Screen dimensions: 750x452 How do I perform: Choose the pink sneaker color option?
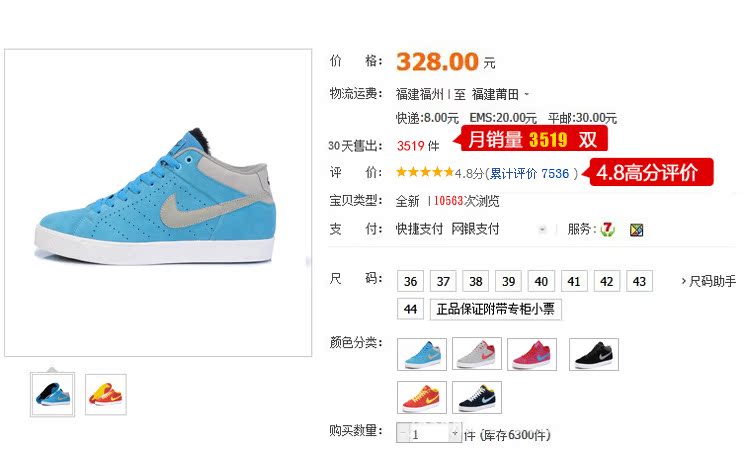(x=532, y=354)
